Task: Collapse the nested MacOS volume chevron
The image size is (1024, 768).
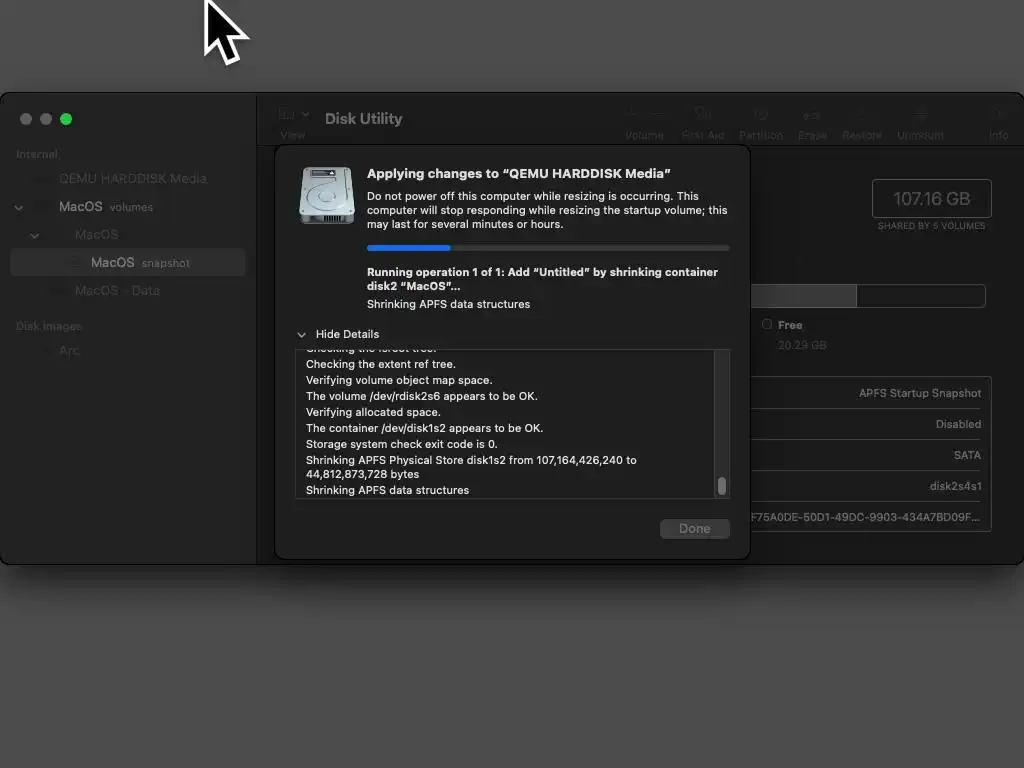Action: 35,236
